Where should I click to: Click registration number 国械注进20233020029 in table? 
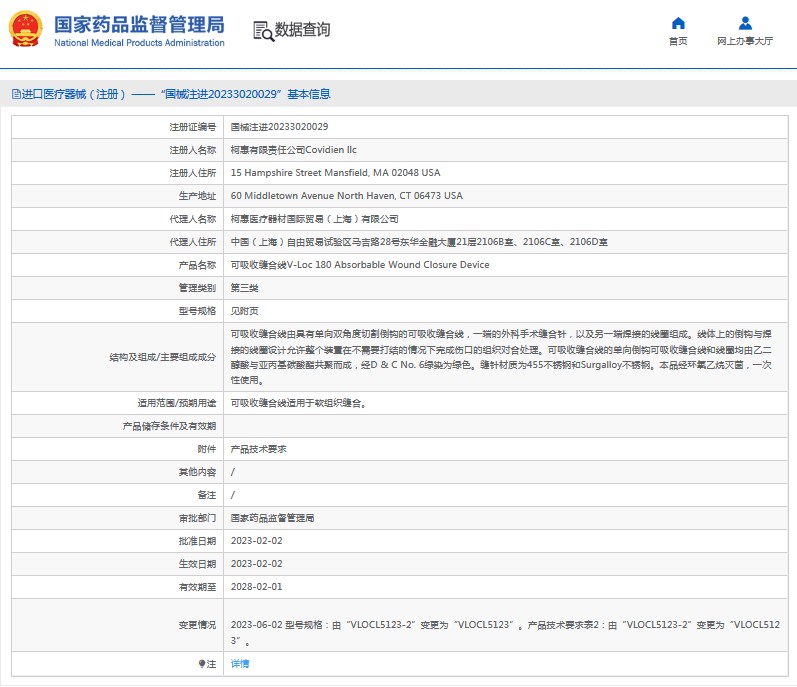pyautogui.click(x=279, y=127)
